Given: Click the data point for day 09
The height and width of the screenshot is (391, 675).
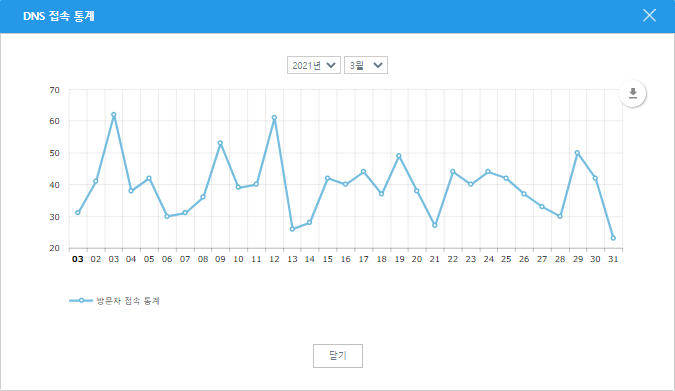Looking at the screenshot, I should pyautogui.click(x=220, y=143).
